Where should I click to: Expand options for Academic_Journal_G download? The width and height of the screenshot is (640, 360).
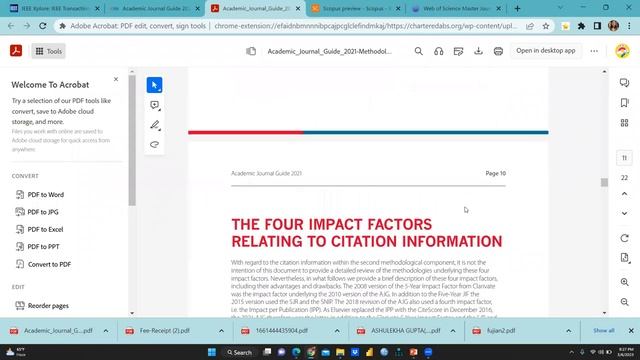(106, 331)
